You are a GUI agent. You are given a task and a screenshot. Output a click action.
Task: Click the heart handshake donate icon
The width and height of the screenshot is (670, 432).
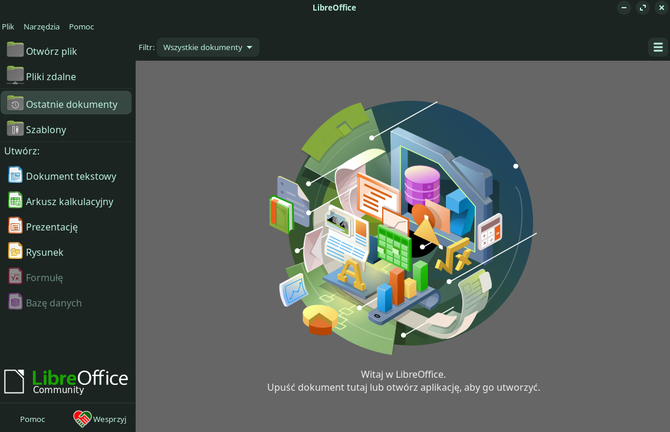pos(82,419)
